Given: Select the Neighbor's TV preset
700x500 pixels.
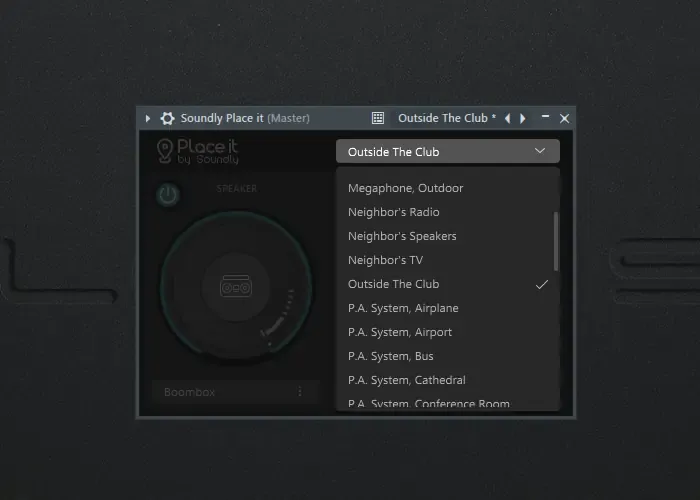Looking at the screenshot, I should point(448,260).
